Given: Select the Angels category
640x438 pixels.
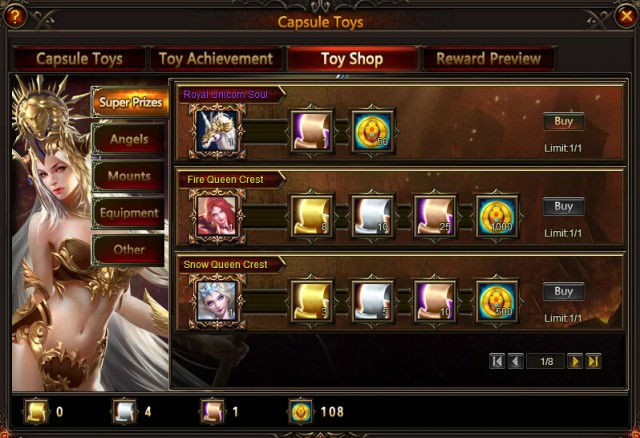Looking at the screenshot, I should (129, 139).
